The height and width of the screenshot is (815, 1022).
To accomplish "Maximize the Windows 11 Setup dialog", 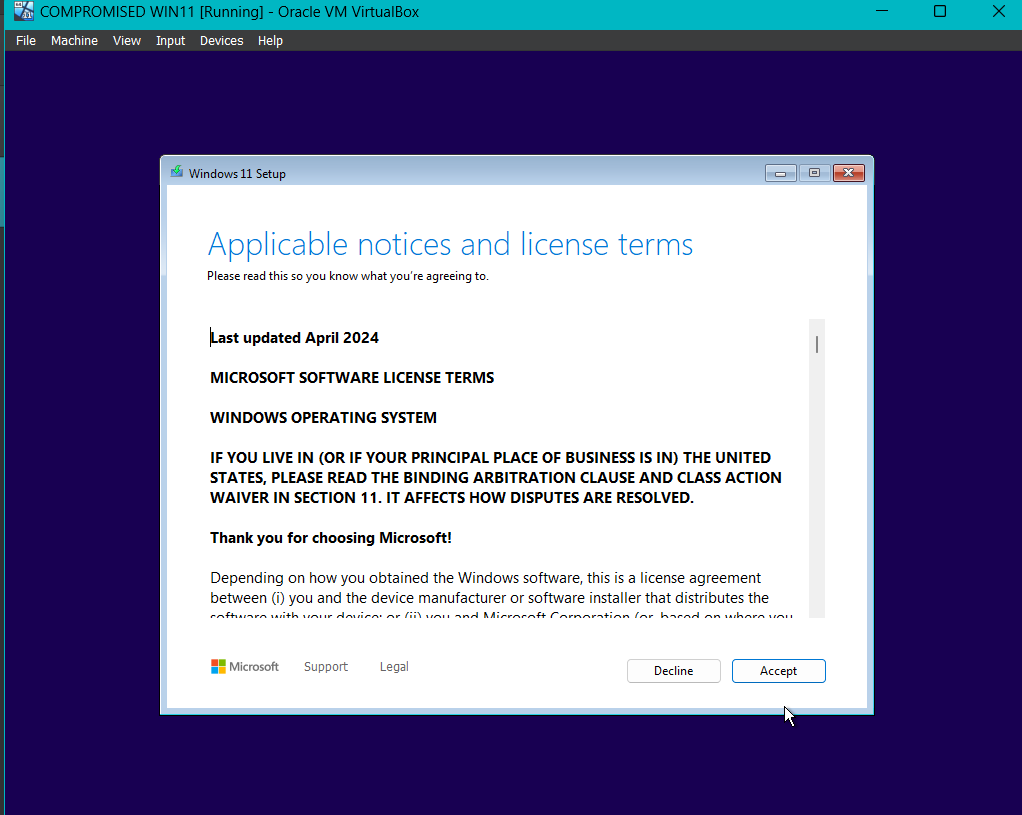I will pyautogui.click(x=814, y=173).
